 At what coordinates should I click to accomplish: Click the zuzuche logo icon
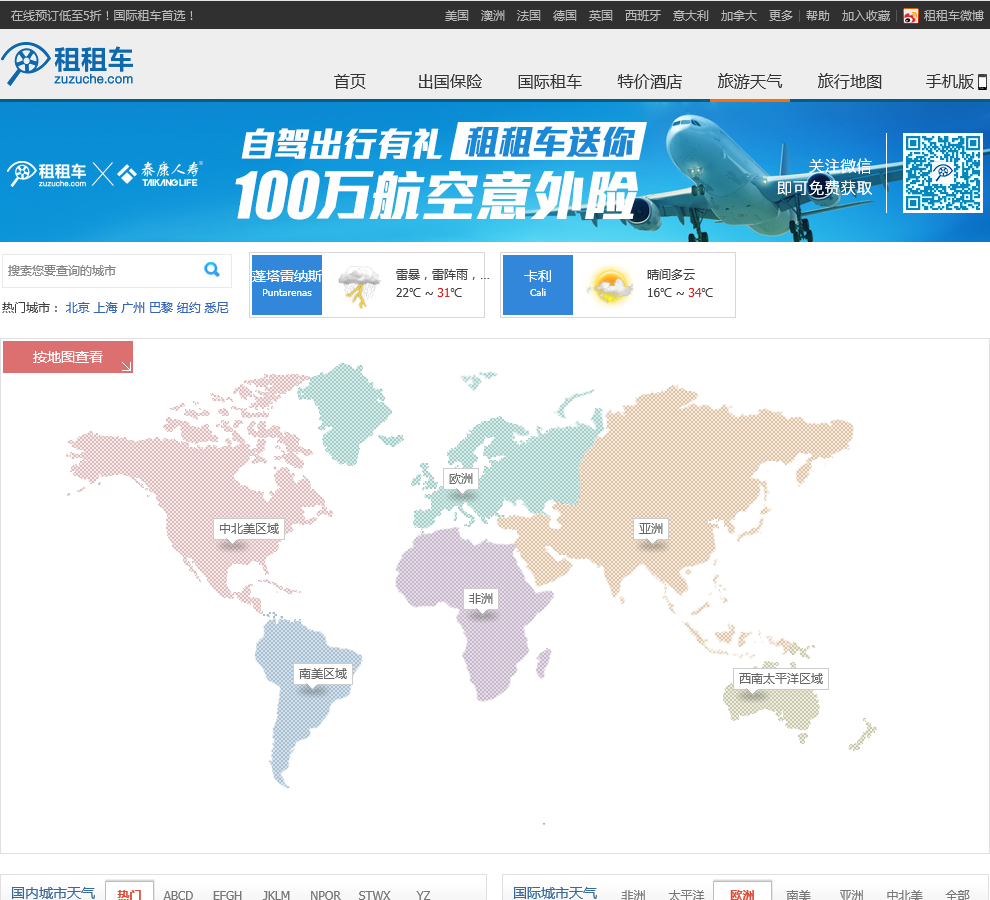coord(24,64)
